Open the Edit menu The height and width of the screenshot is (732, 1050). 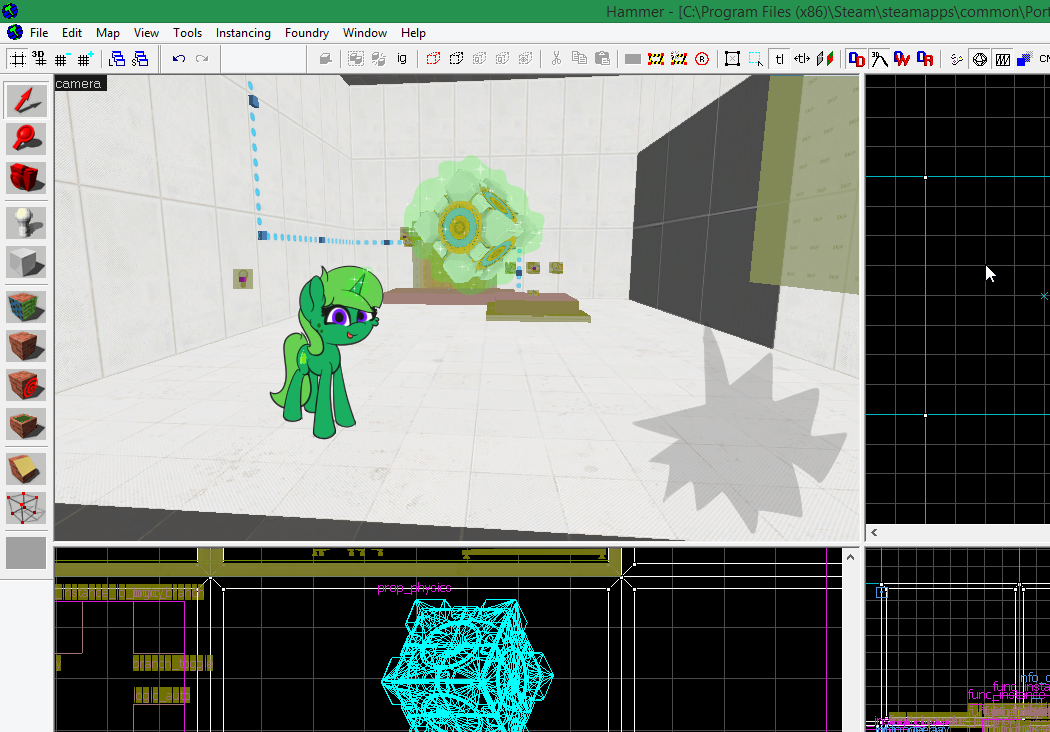coord(72,33)
